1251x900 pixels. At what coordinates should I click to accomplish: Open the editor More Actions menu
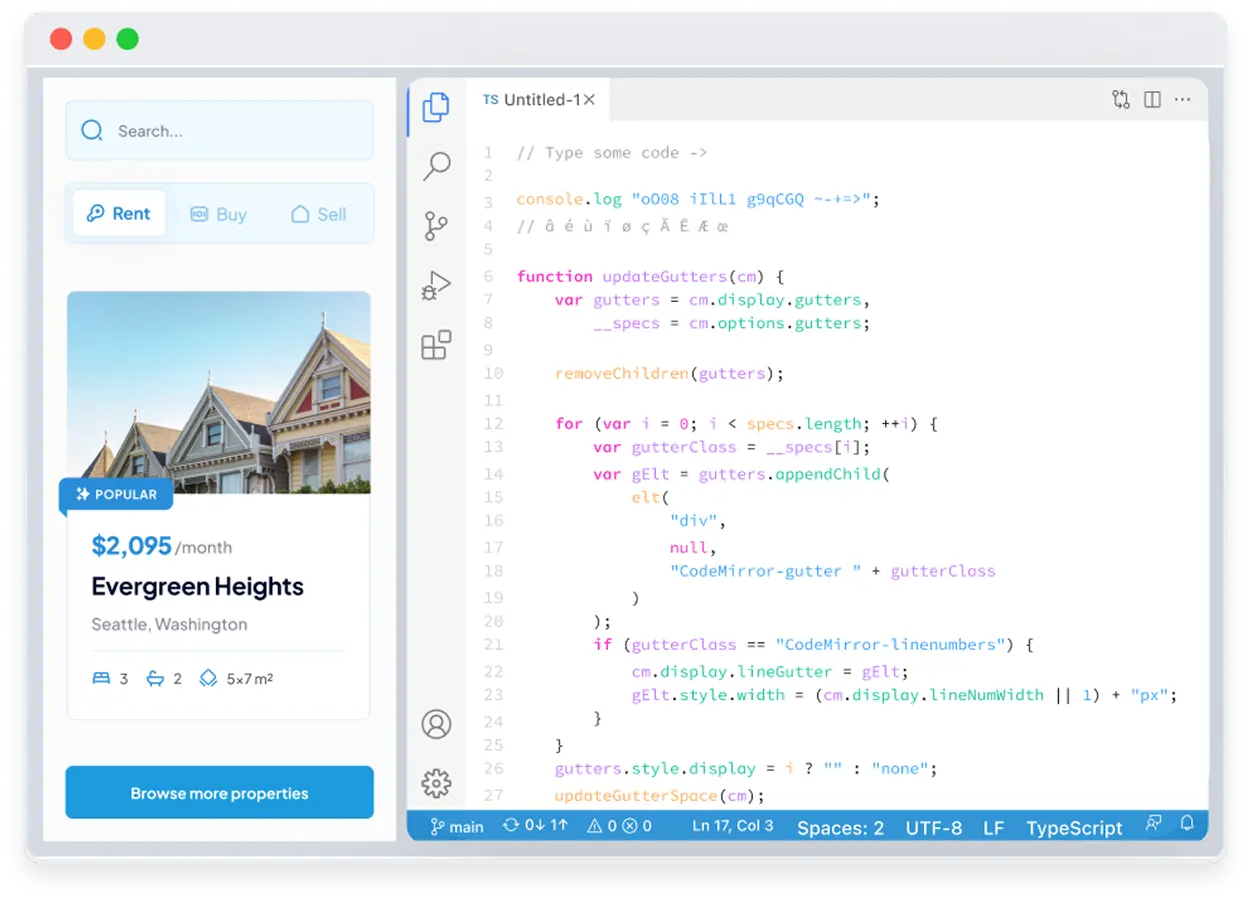(x=1183, y=99)
